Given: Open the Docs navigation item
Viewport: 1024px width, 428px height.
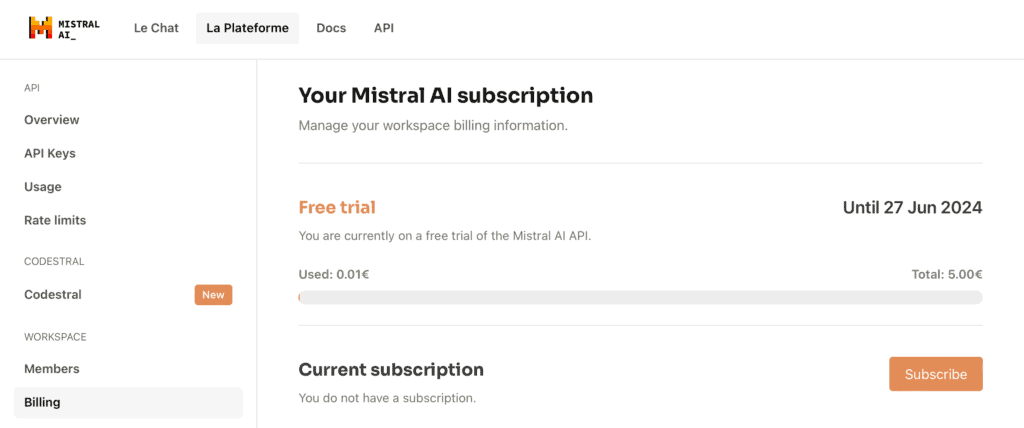Looking at the screenshot, I should click(x=331, y=28).
